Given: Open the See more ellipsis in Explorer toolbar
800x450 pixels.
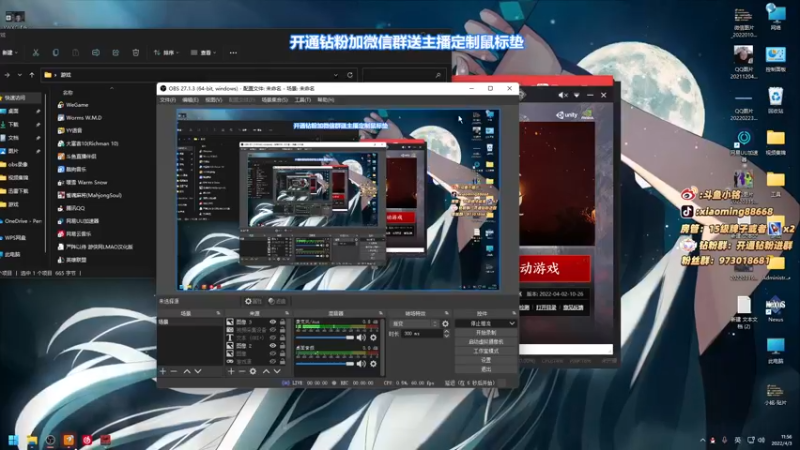Looking at the screenshot, I should coord(233,53).
